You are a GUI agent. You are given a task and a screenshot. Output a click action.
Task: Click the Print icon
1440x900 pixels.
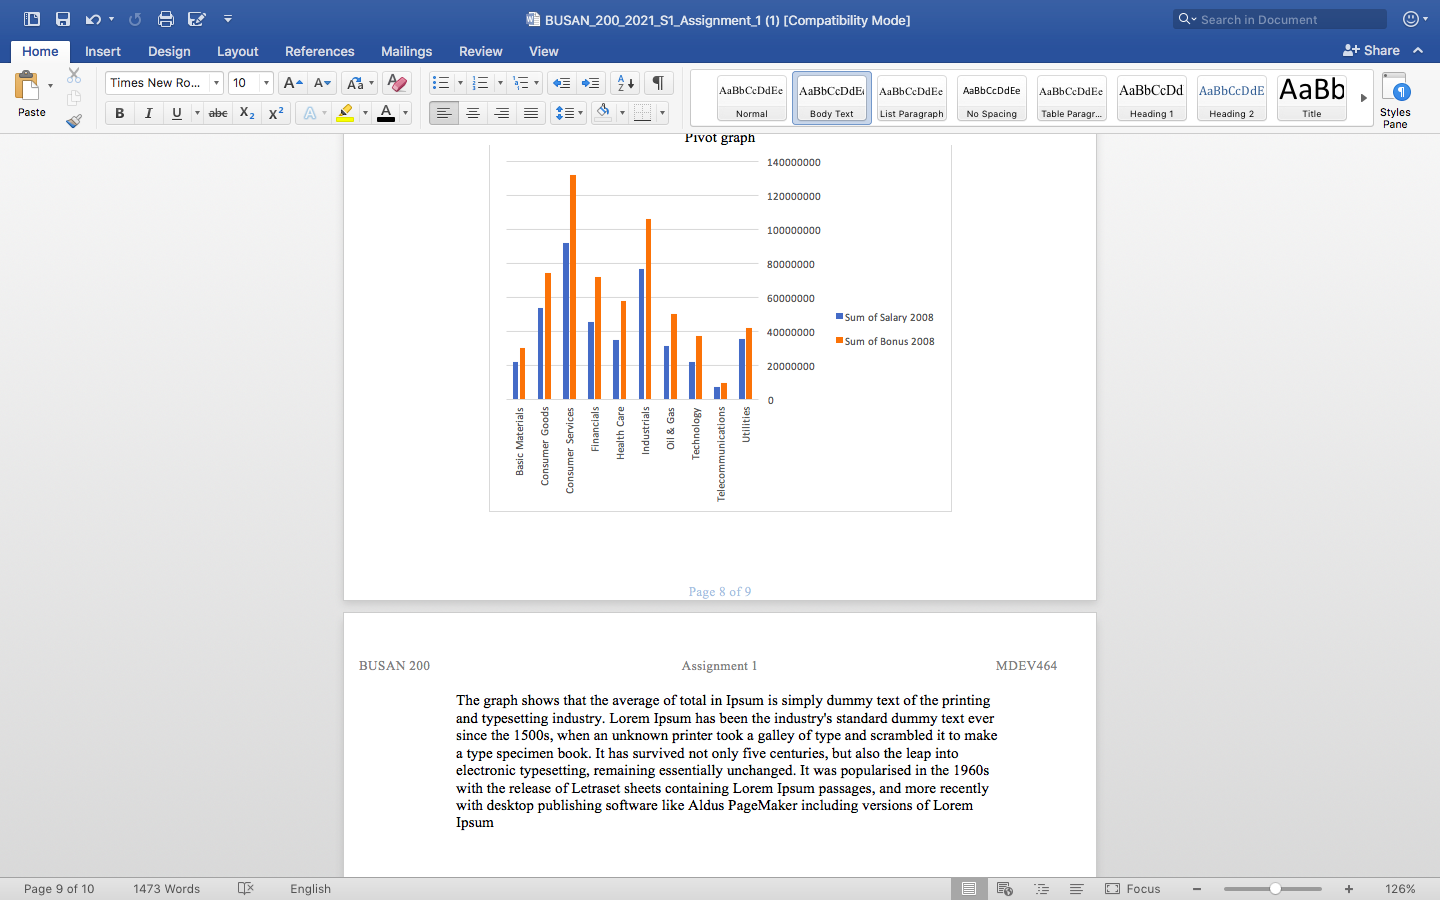pyautogui.click(x=166, y=19)
